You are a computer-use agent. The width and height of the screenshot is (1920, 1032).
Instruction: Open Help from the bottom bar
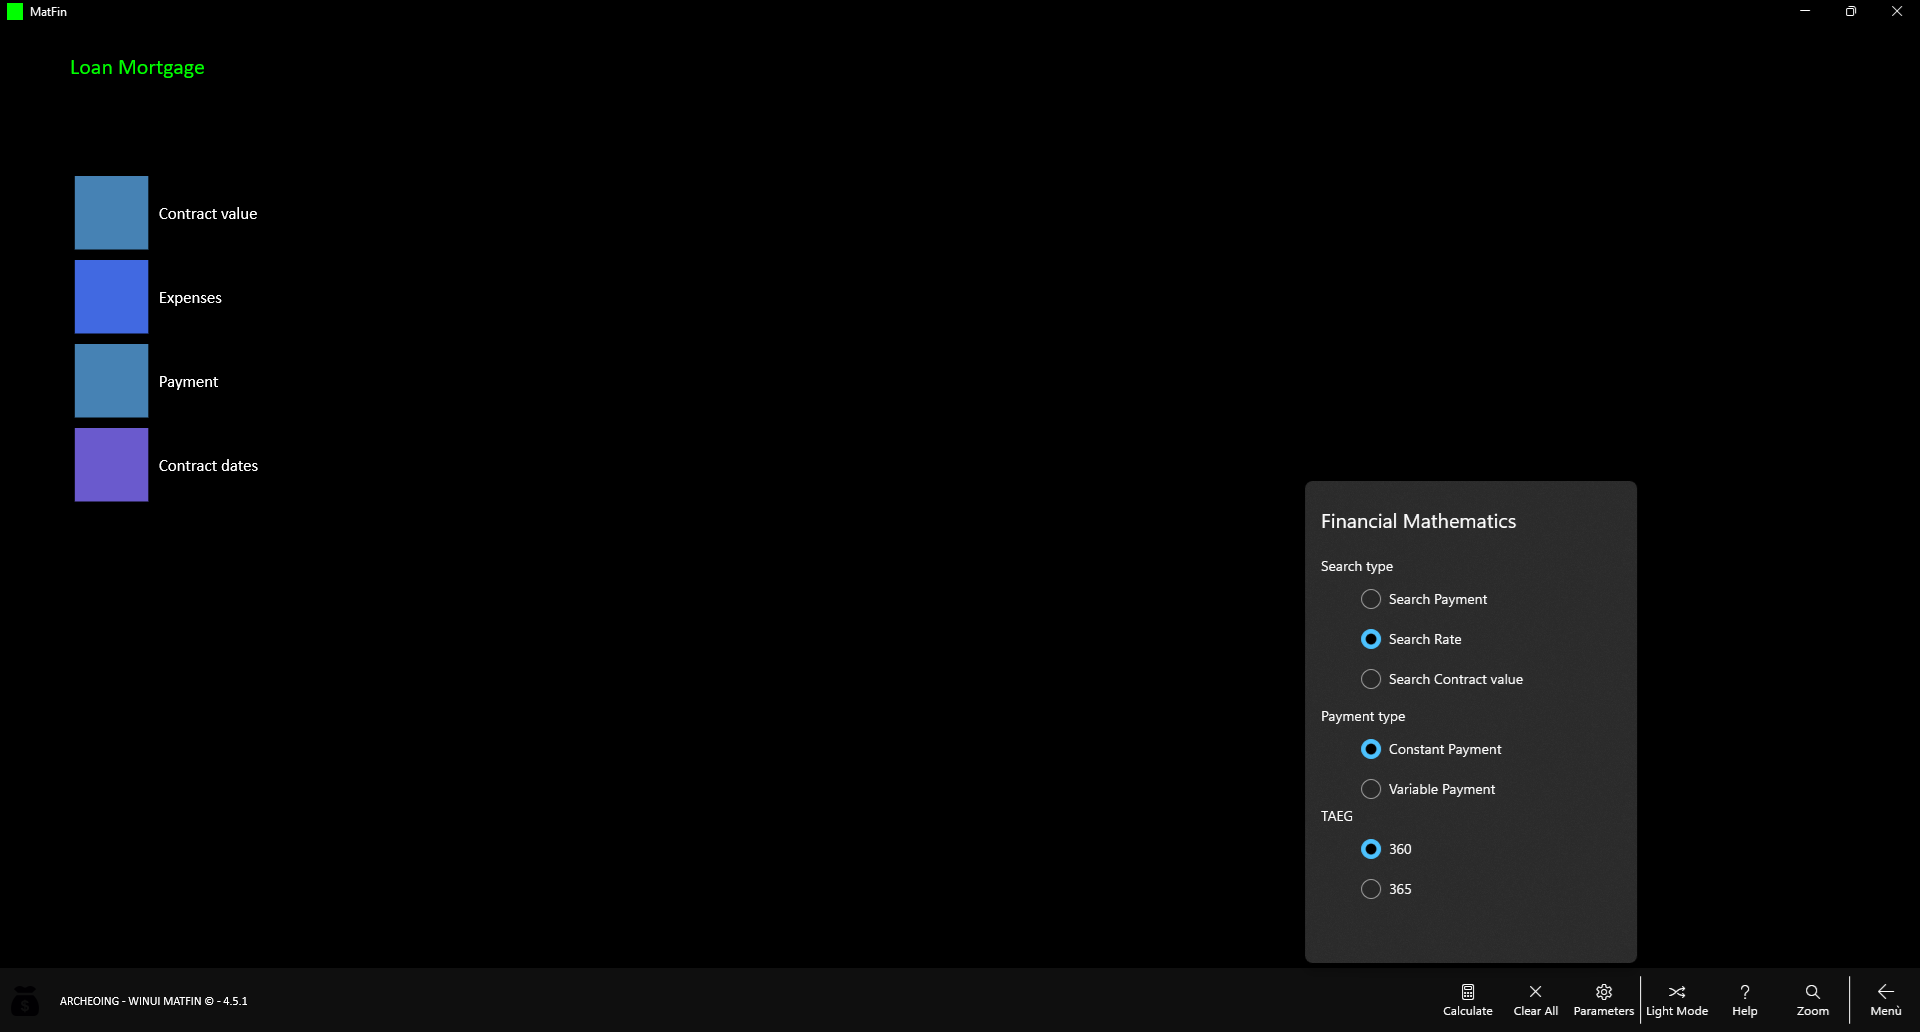pyautogui.click(x=1745, y=999)
